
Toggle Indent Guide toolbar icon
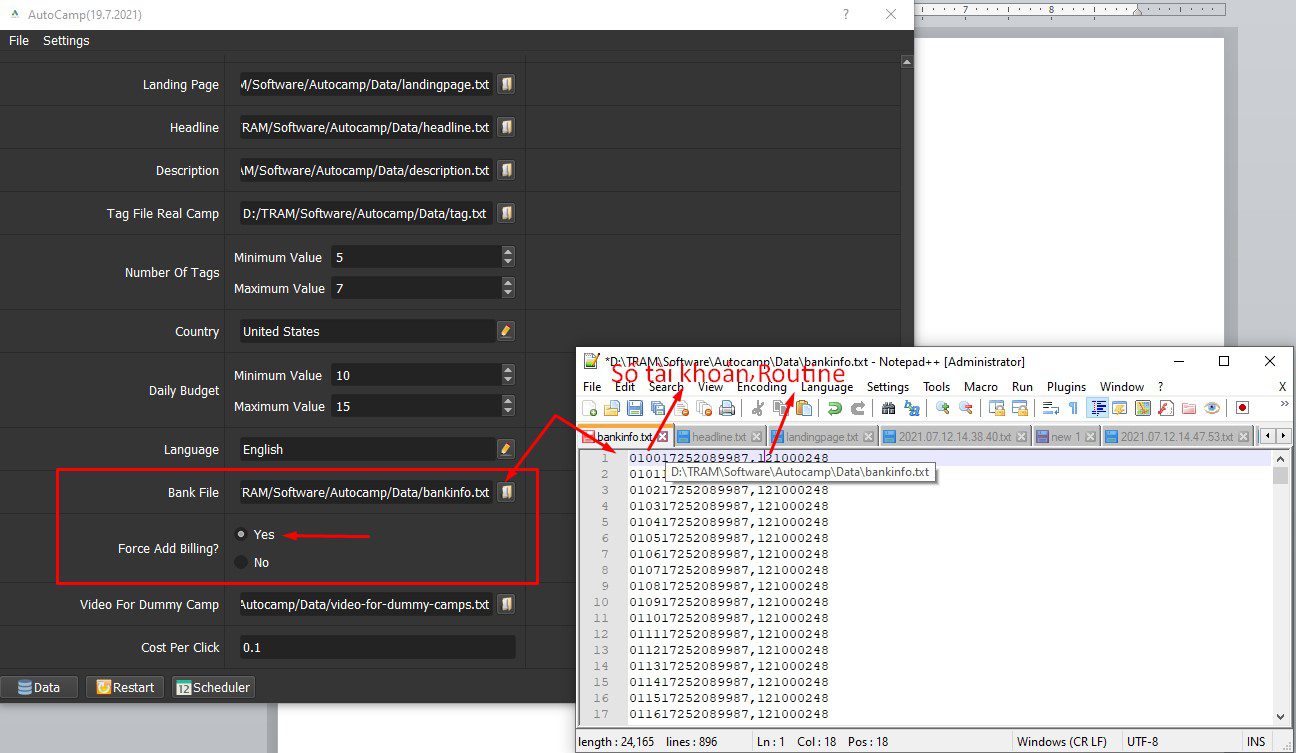1098,408
